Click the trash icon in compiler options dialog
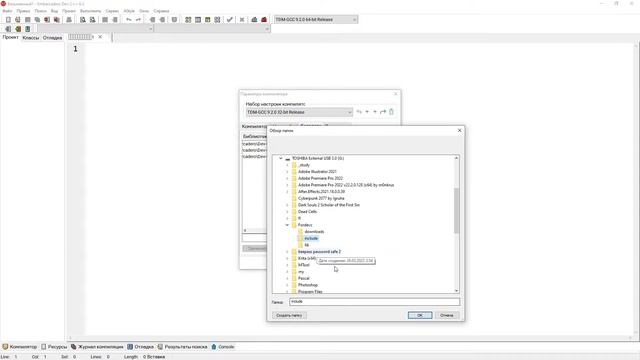Screen dimensions: 640x360 [x=391, y=112]
